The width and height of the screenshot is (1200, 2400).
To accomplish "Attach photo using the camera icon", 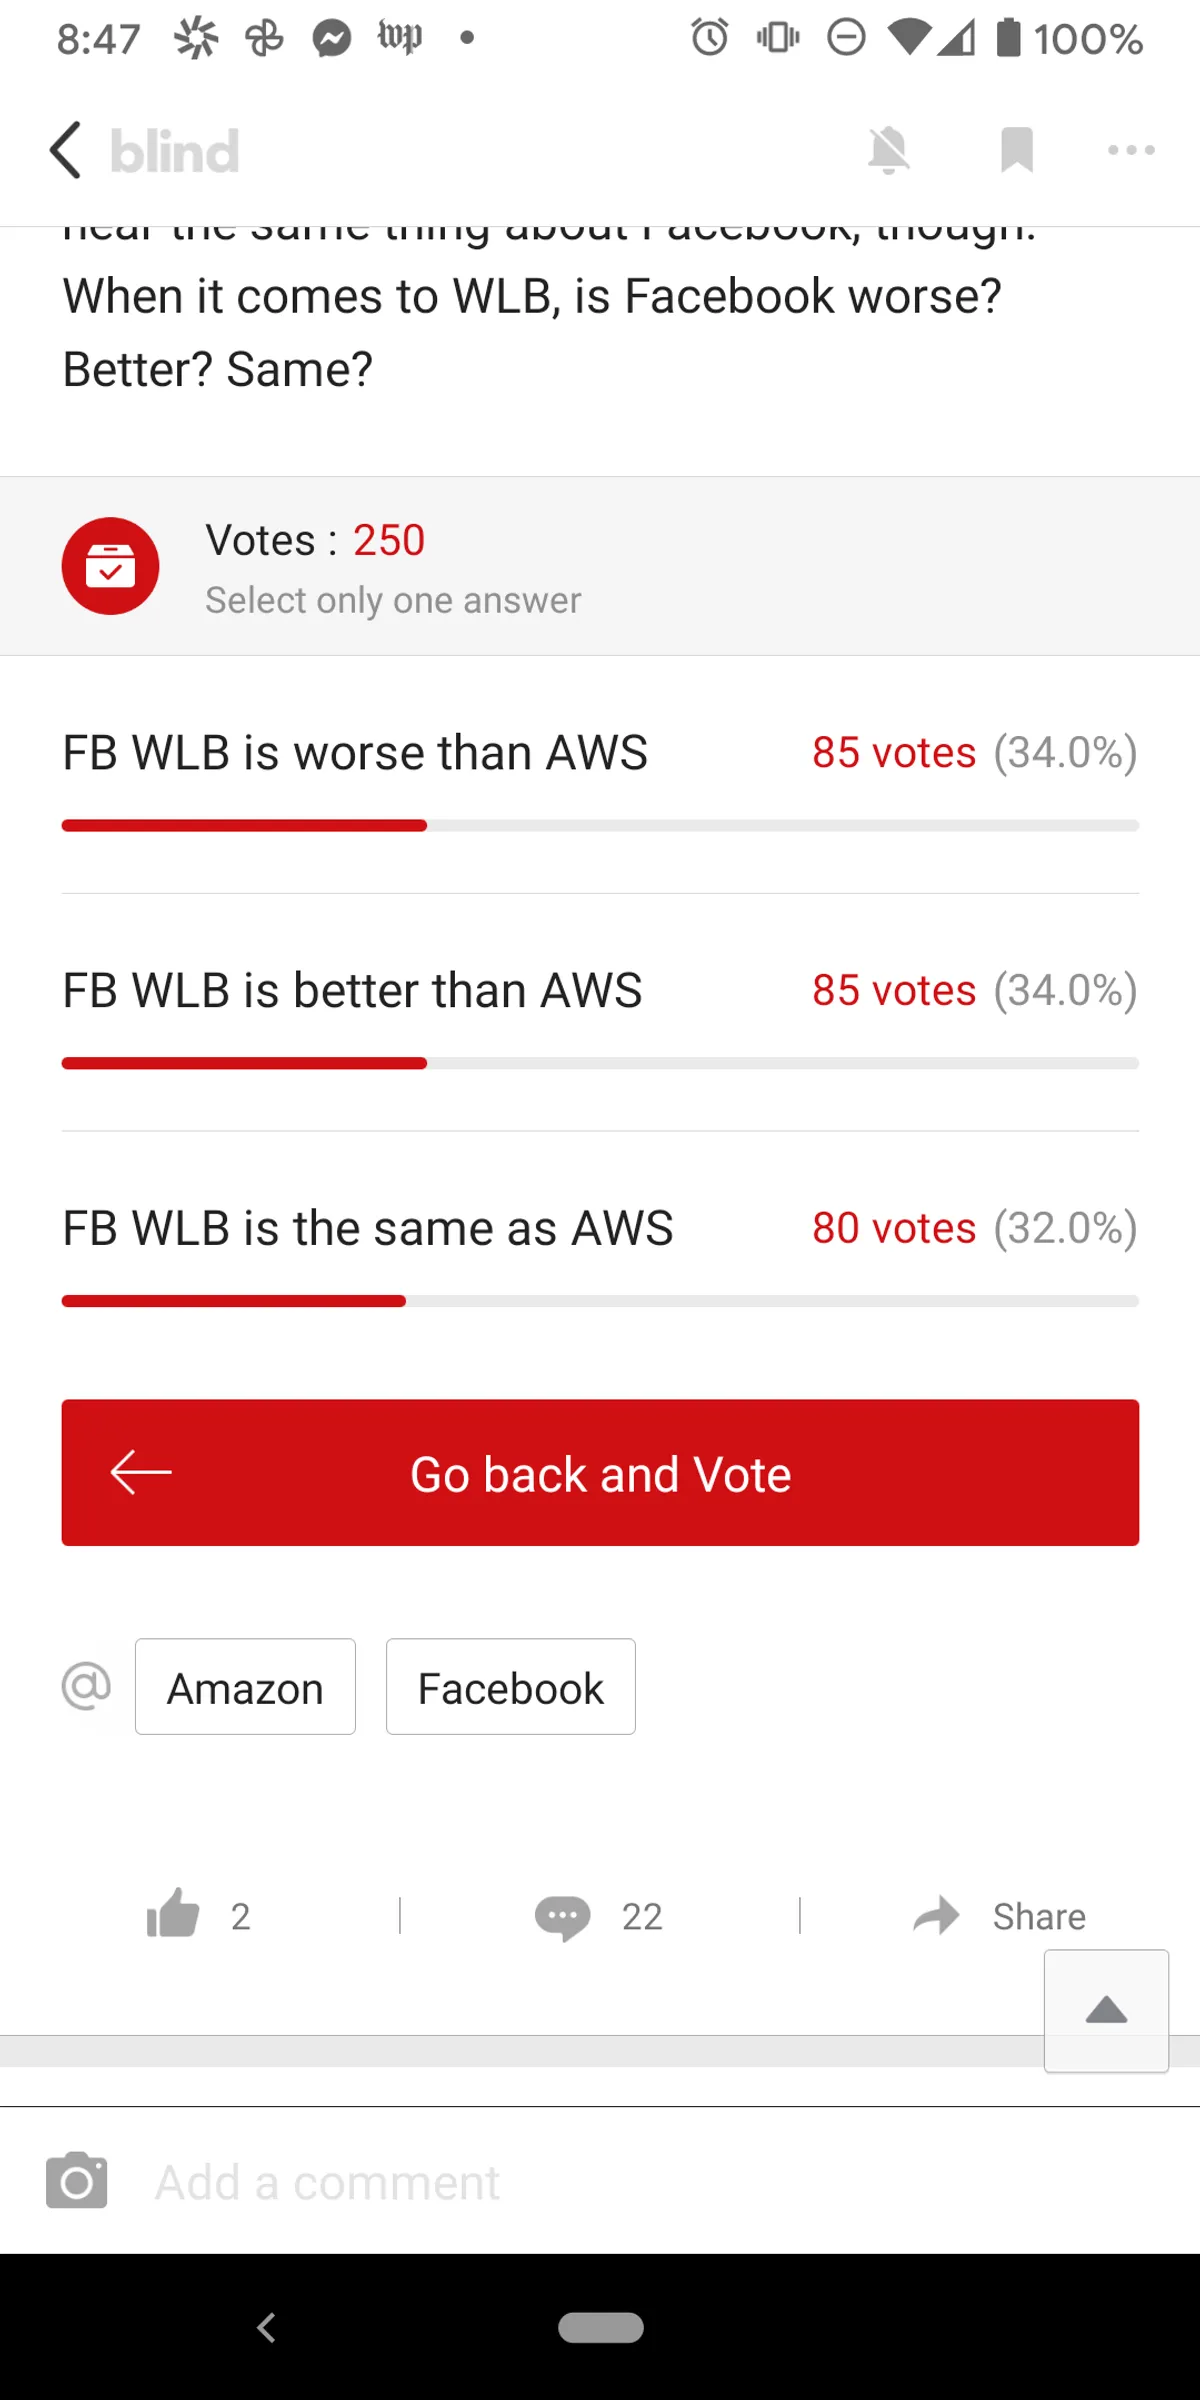I will [x=77, y=2181].
